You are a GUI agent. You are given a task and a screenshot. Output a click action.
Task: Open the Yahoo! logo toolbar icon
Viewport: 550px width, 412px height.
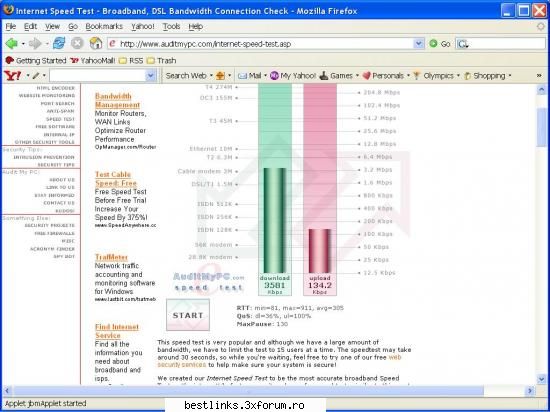pos(12,75)
